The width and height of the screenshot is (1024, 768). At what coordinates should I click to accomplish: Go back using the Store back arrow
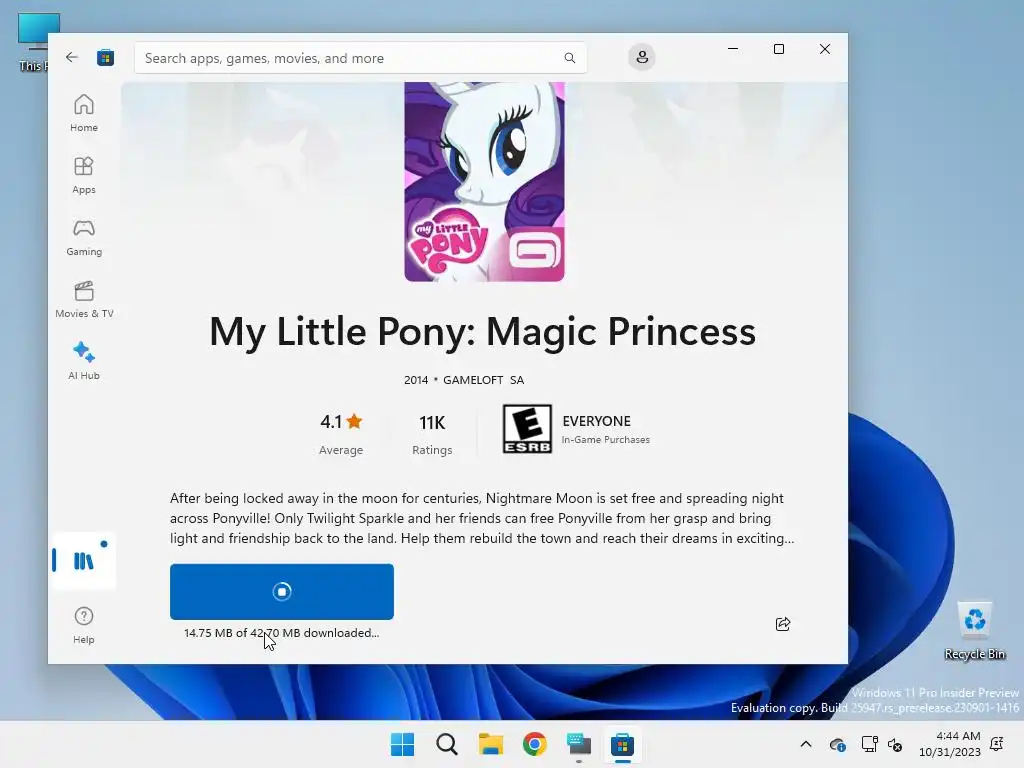[72, 57]
